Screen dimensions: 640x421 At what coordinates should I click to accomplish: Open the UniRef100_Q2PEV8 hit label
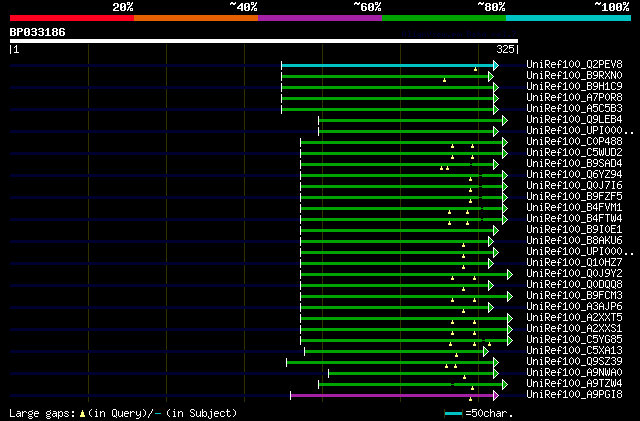click(574, 65)
